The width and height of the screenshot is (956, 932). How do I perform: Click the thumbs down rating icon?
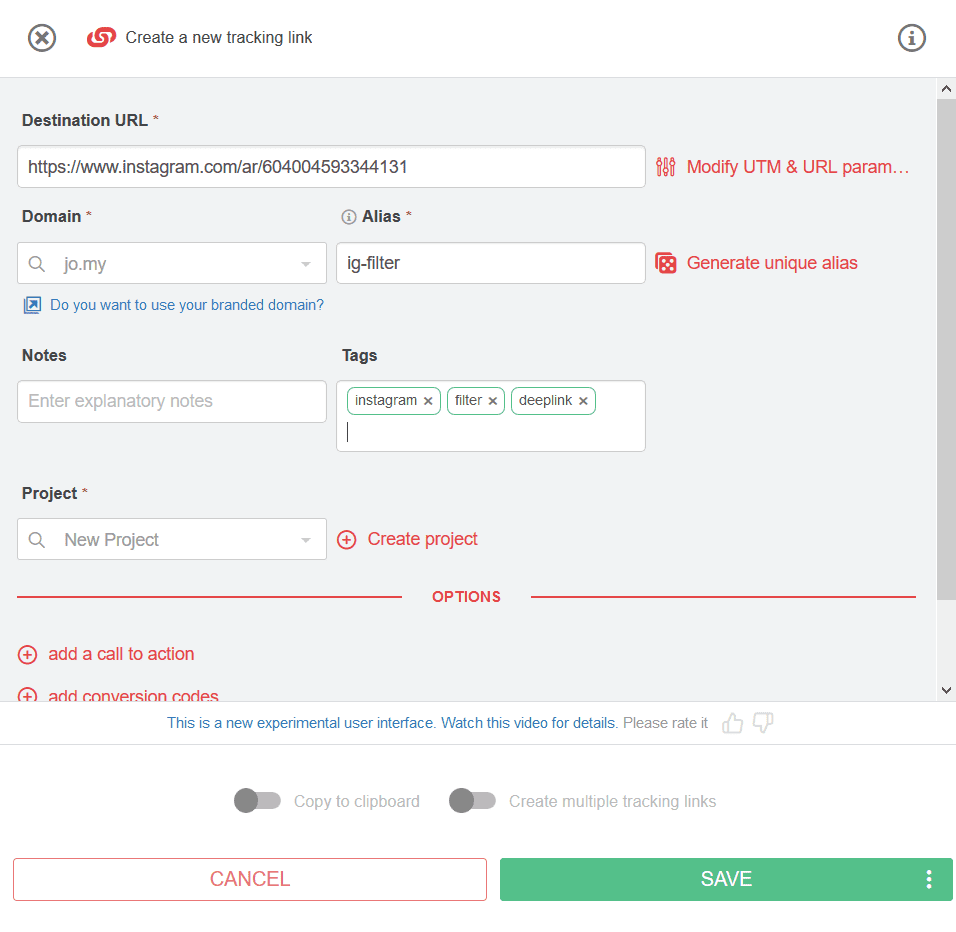tap(763, 723)
